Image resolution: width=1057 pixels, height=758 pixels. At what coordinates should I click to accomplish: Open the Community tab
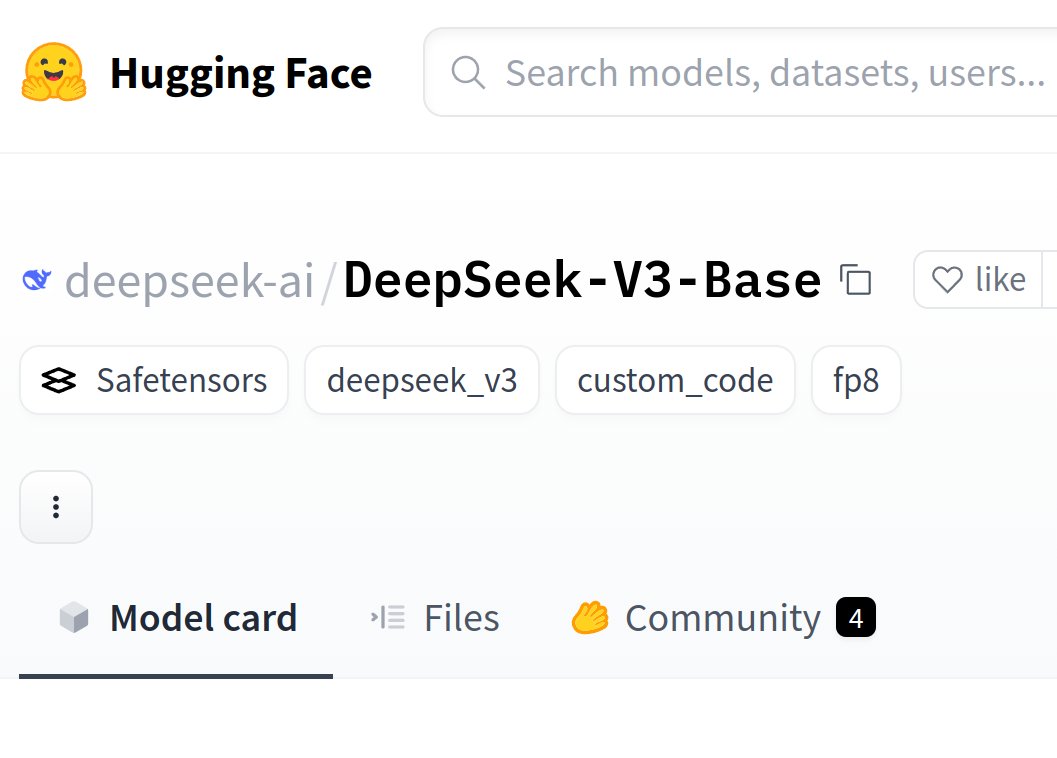coord(723,618)
